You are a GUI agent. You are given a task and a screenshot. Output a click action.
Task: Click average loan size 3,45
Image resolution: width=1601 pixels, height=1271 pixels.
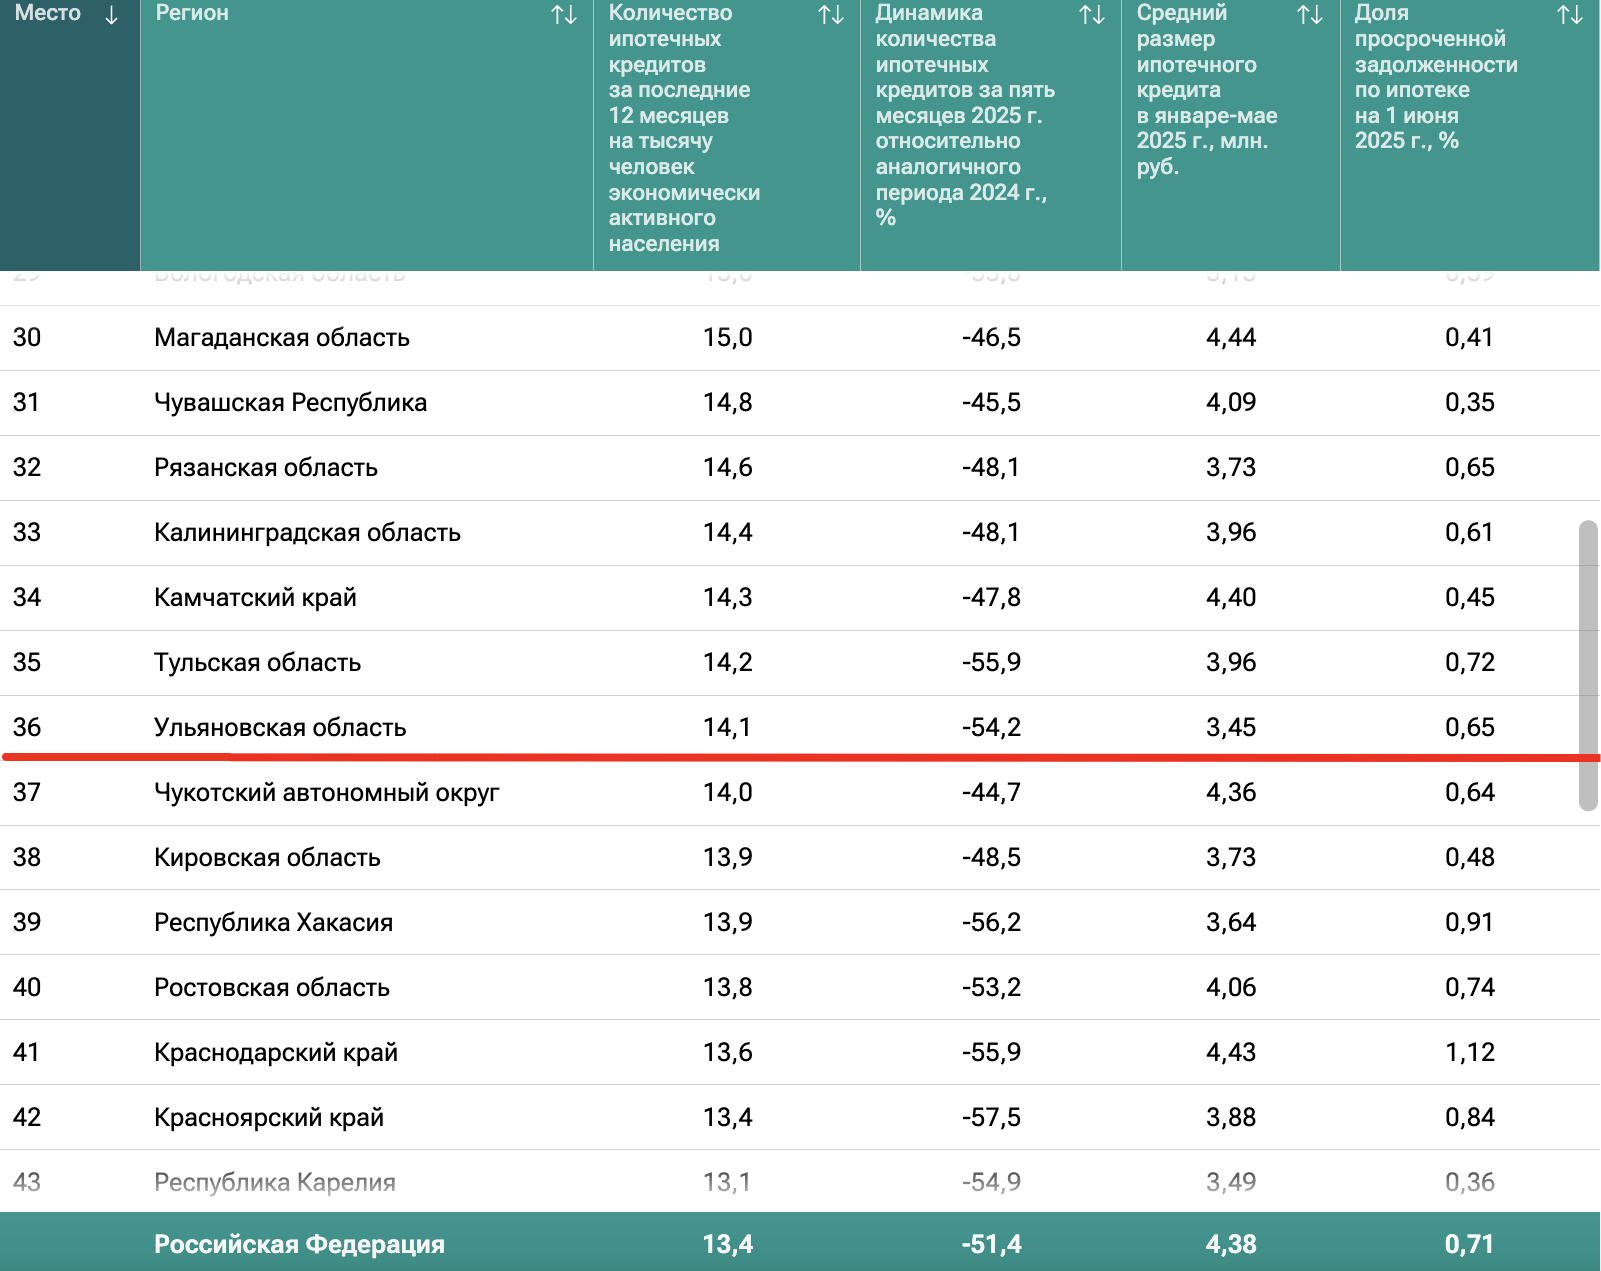tap(1231, 728)
